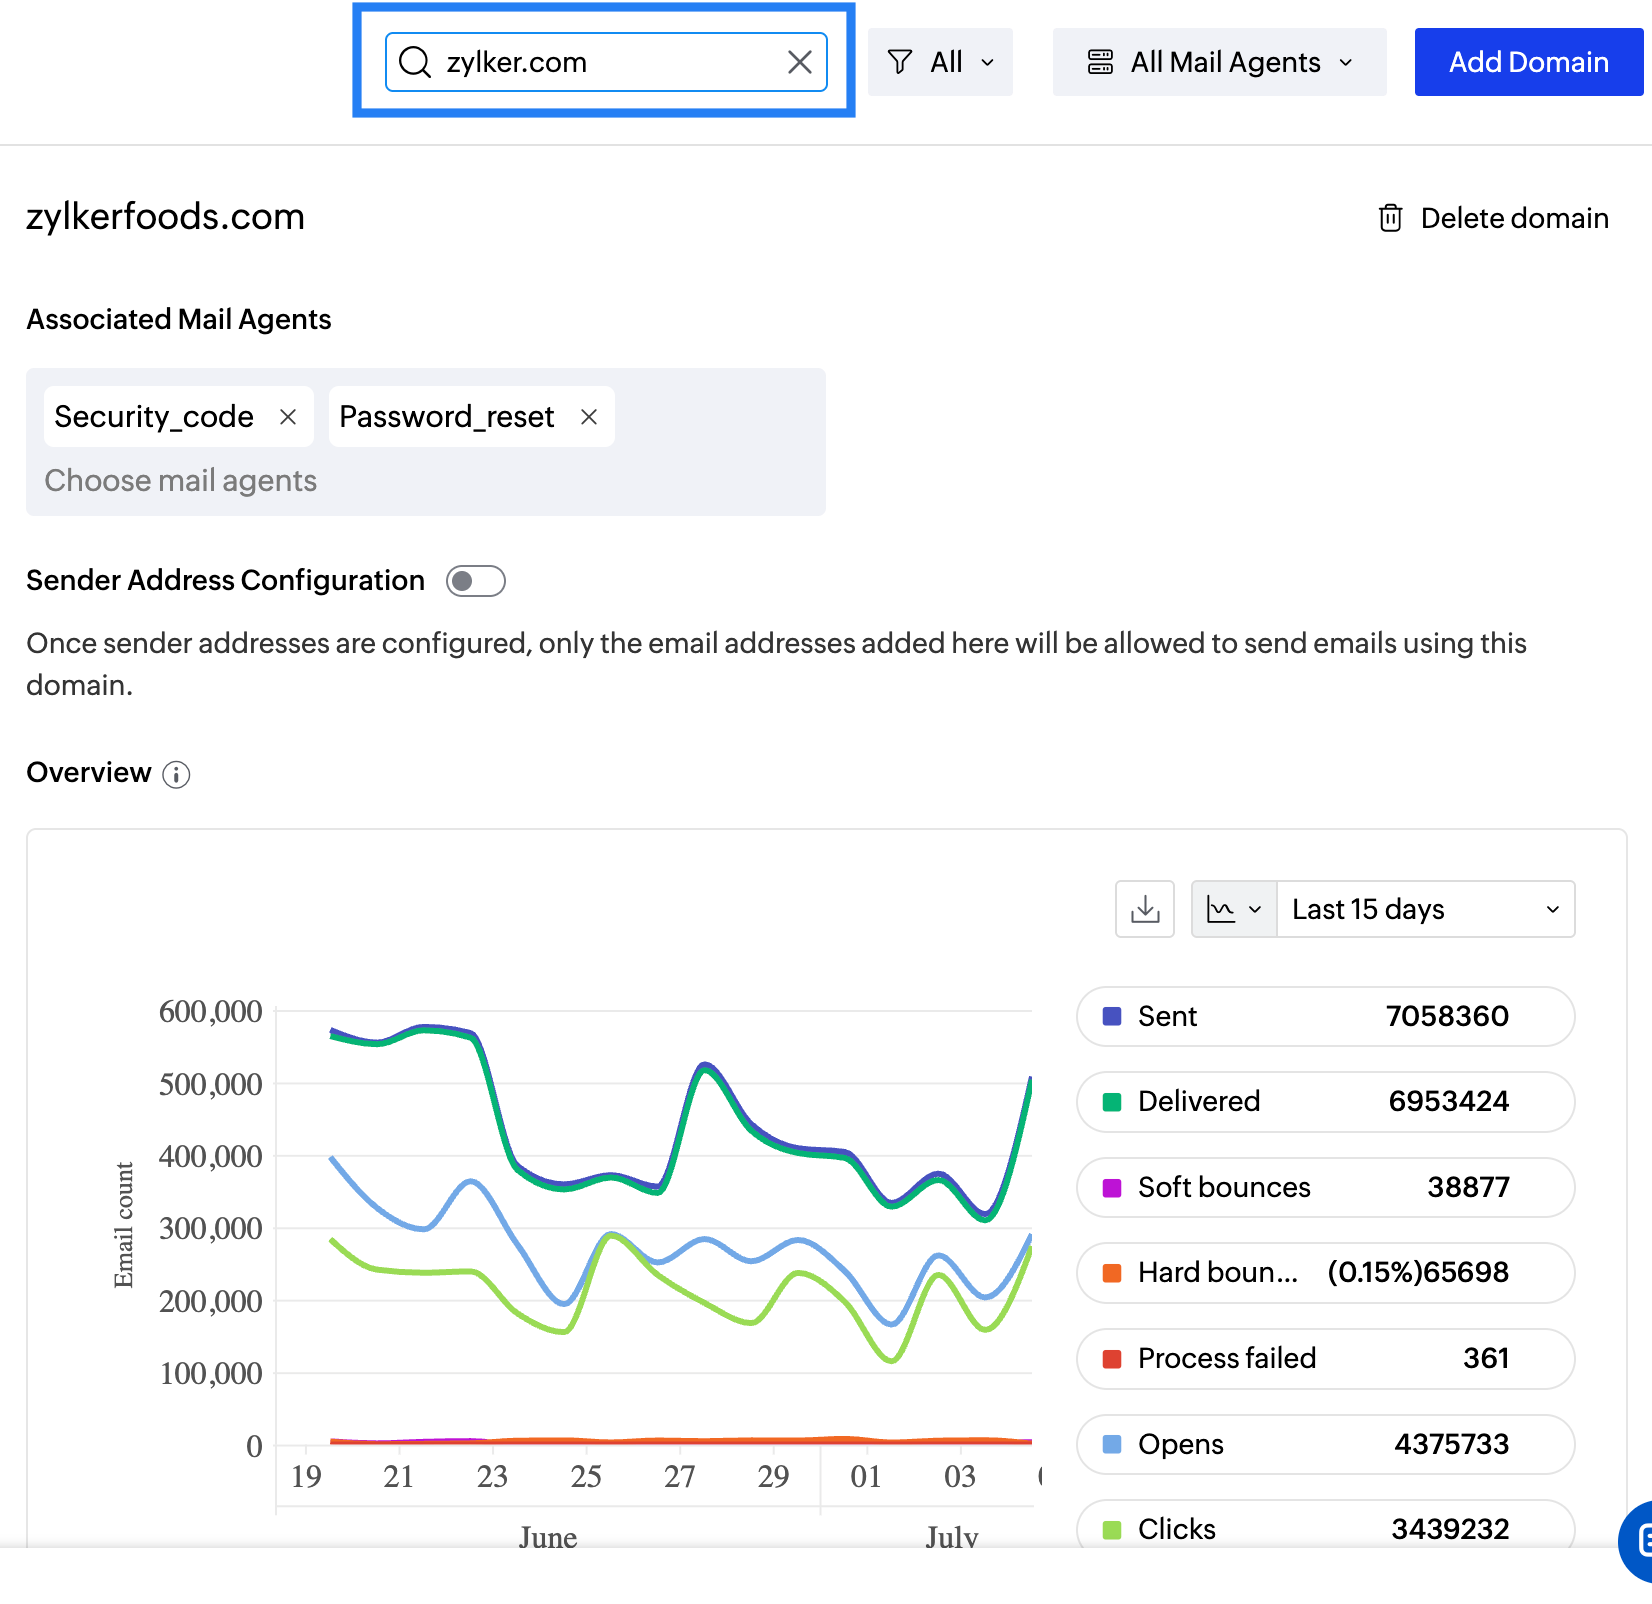The height and width of the screenshot is (1604, 1652).
Task: Download the overview chart data
Action: [x=1145, y=909]
